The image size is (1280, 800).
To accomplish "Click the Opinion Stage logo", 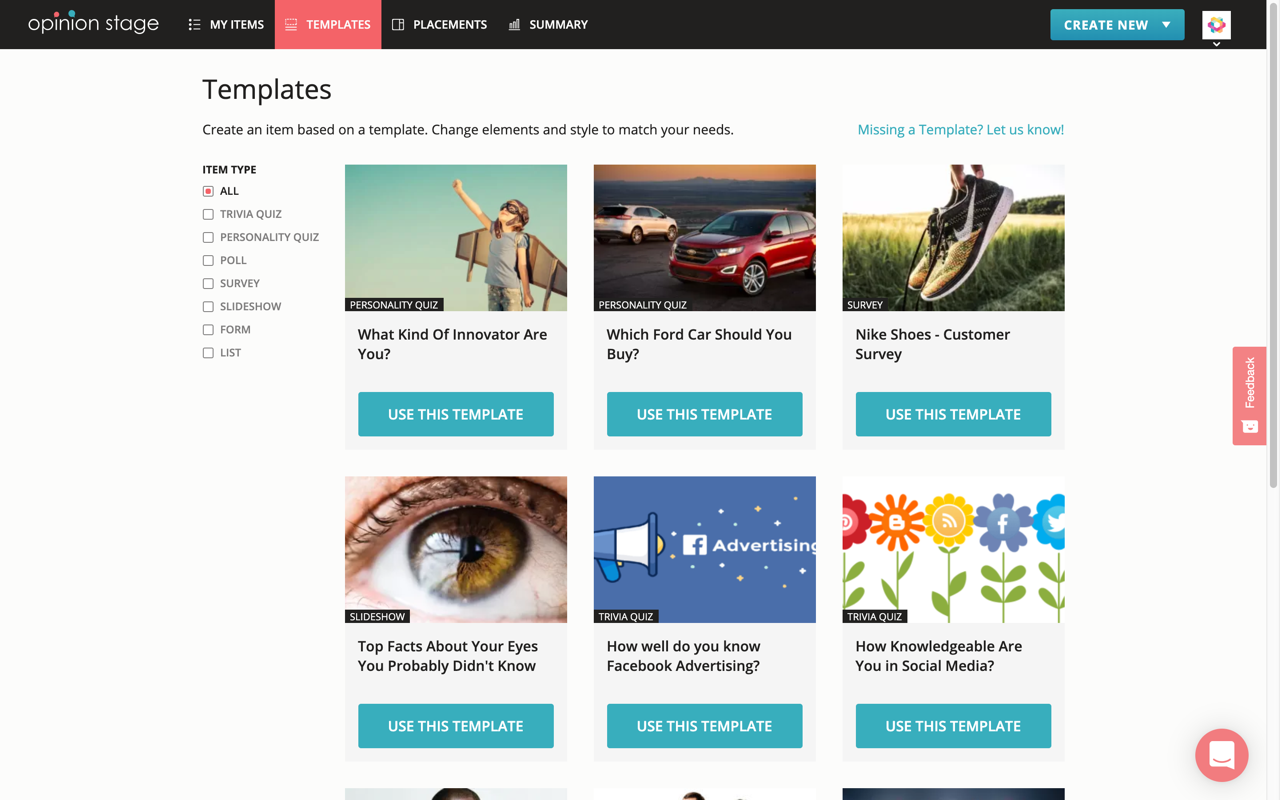I will [93, 22].
